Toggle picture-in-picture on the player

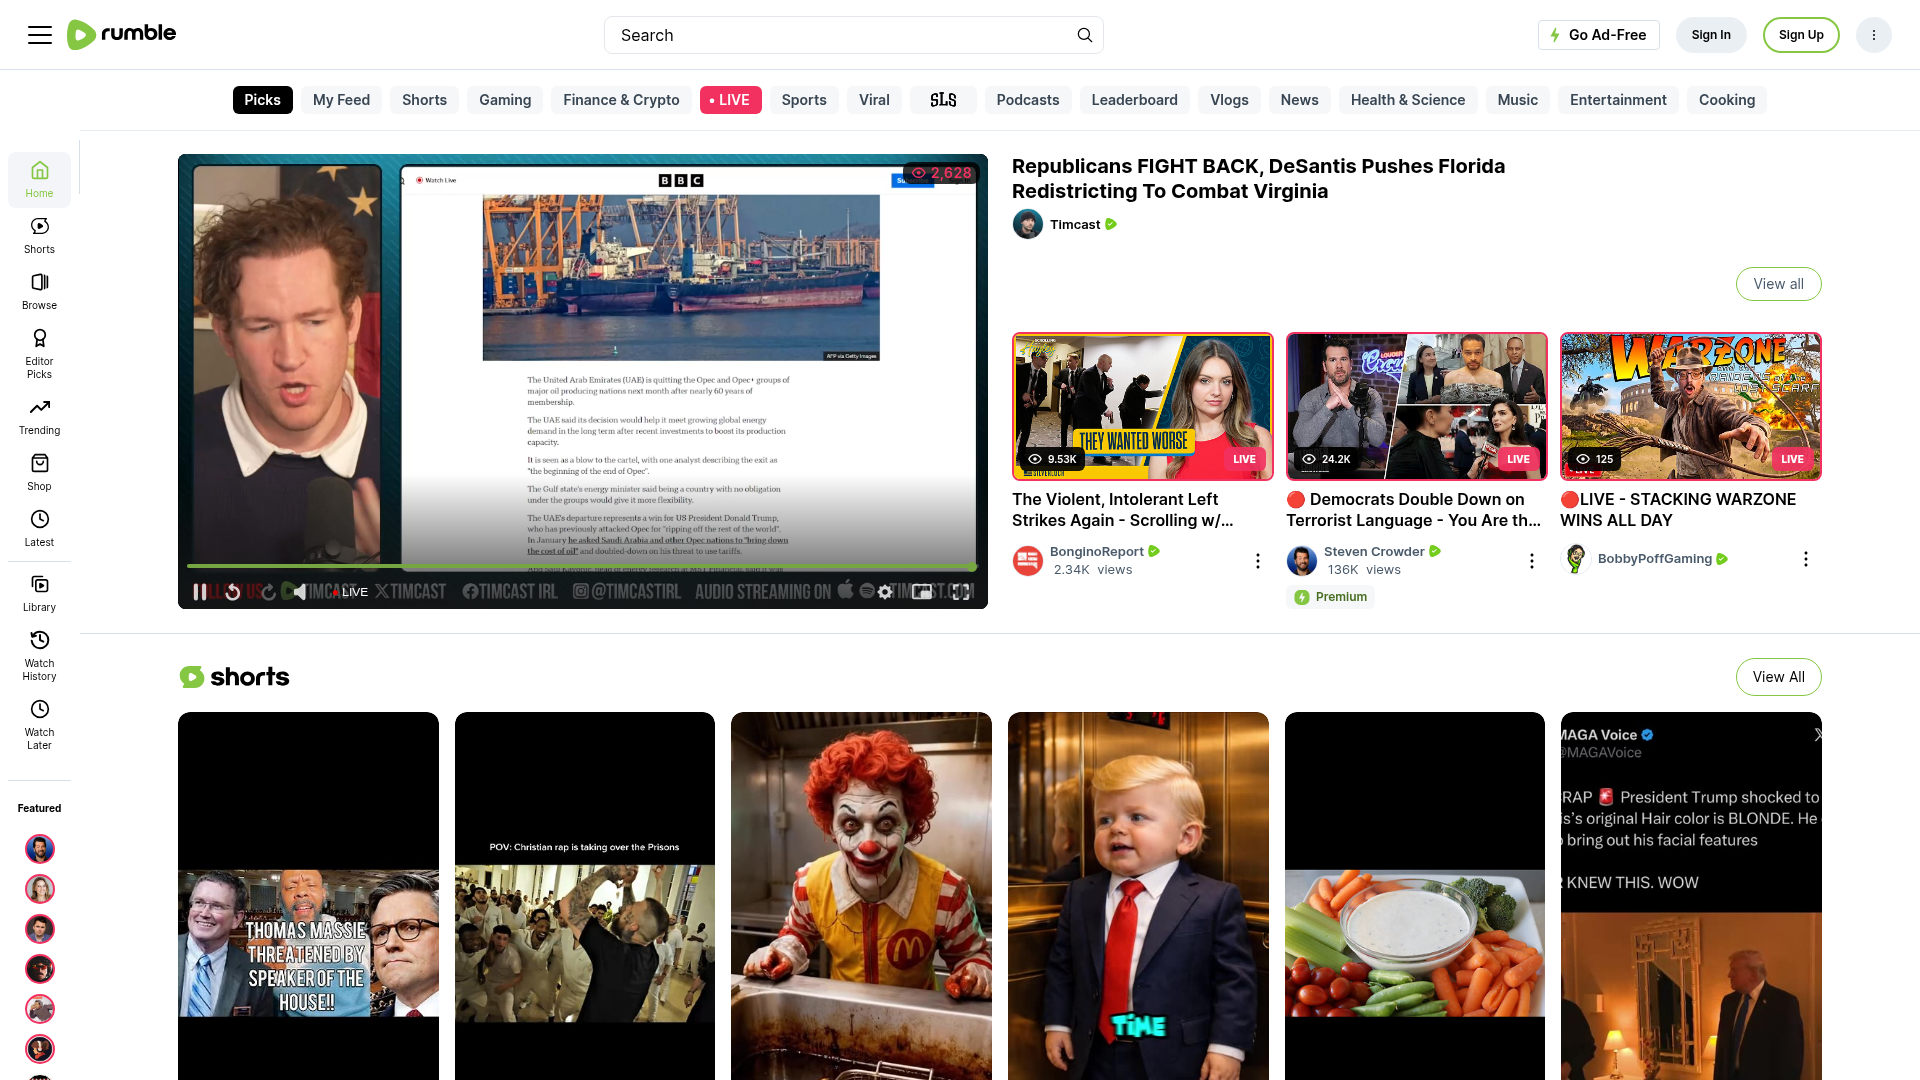(x=922, y=592)
